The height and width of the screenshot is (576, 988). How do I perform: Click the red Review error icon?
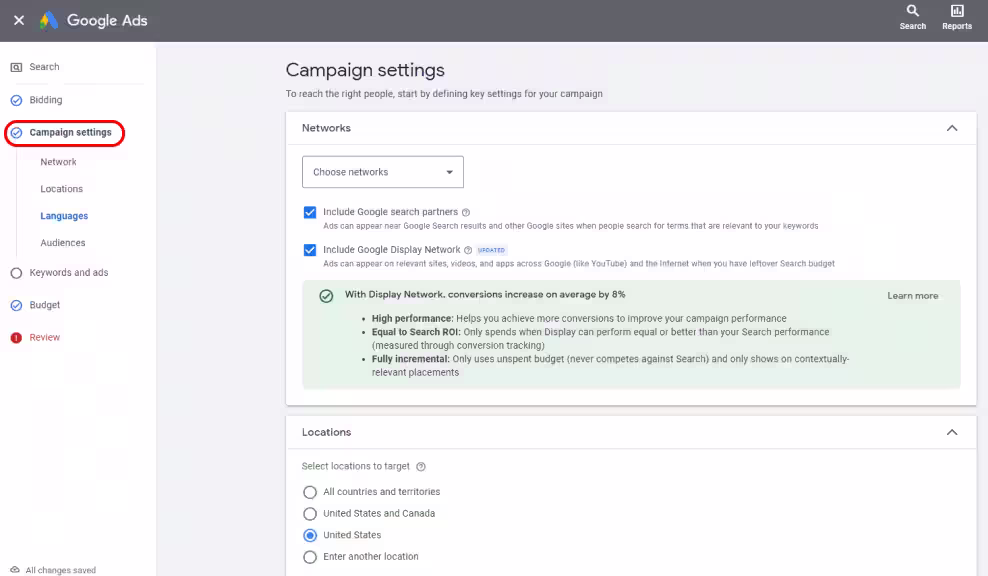16,338
